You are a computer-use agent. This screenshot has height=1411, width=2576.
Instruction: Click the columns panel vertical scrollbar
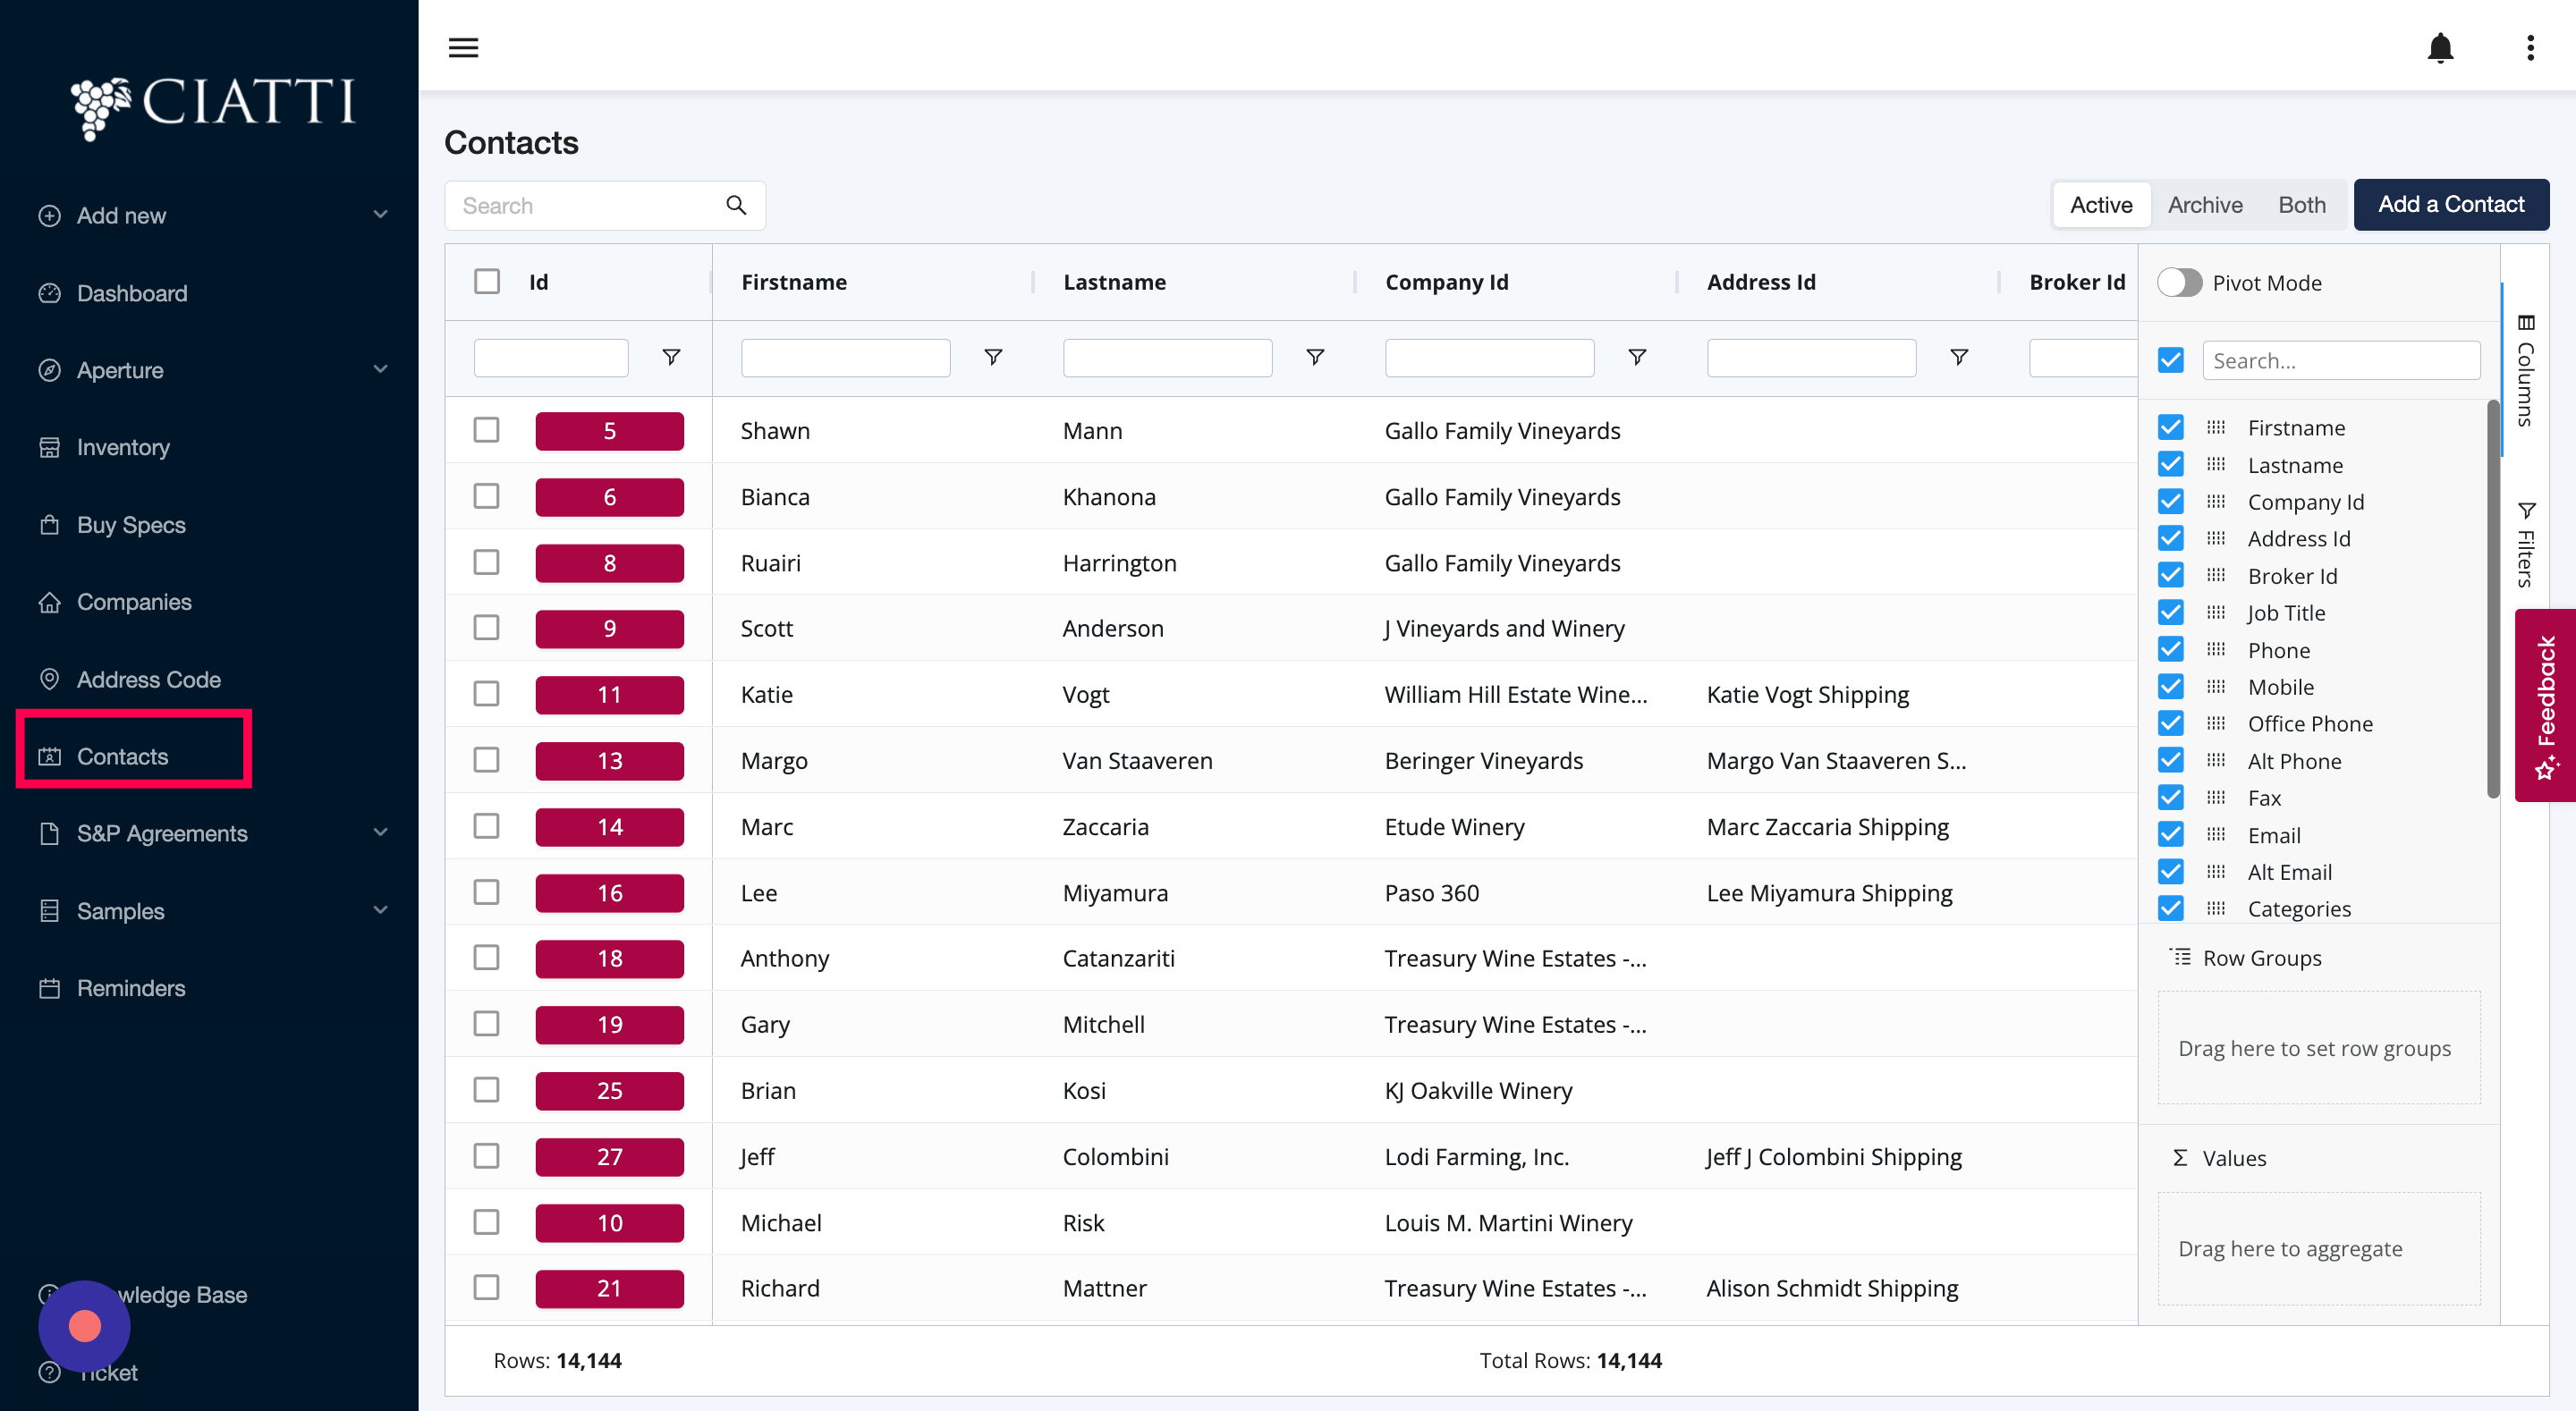coord(2492,600)
